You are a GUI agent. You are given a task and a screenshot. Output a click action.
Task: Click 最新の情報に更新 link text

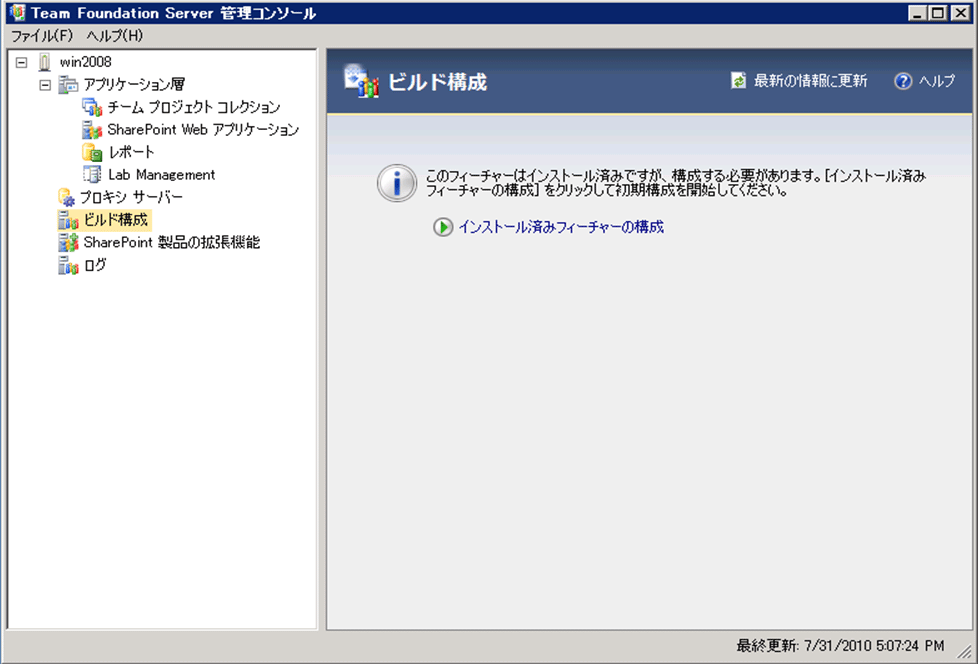pyautogui.click(x=810, y=81)
